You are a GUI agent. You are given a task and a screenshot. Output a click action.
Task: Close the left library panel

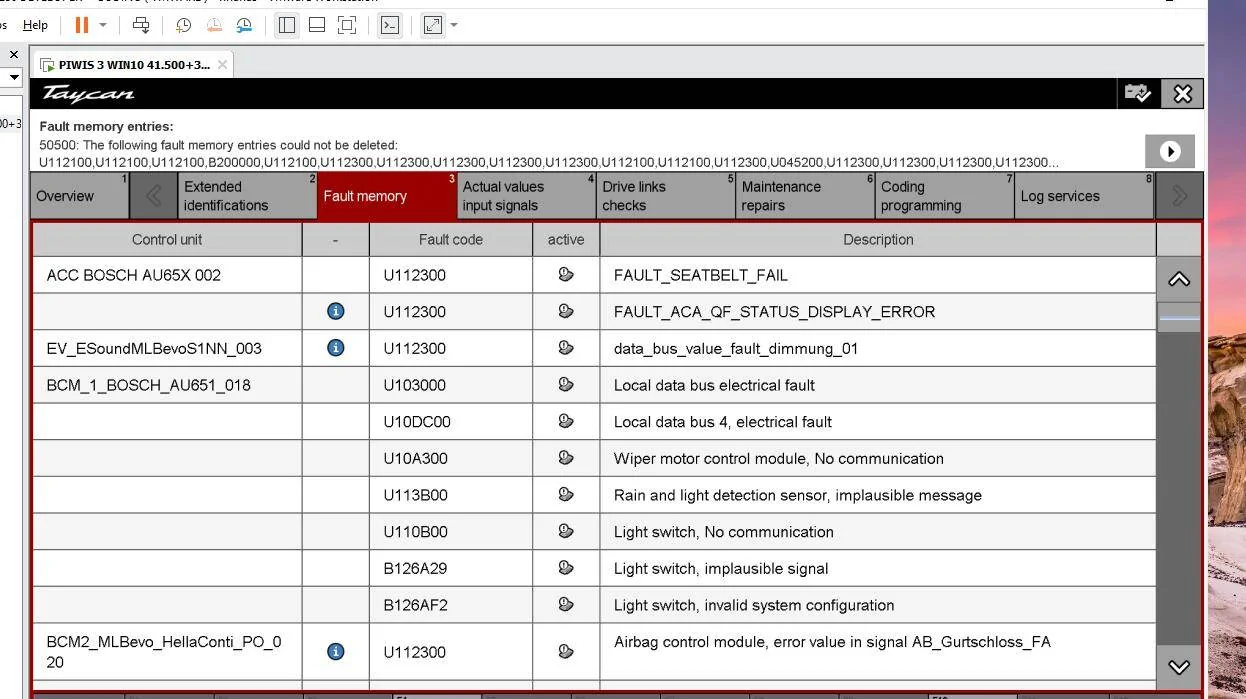point(14,55)
